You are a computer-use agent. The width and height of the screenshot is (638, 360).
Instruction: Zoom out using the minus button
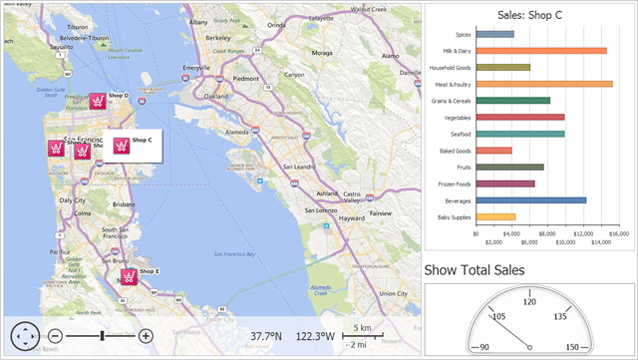coord(55,336)
